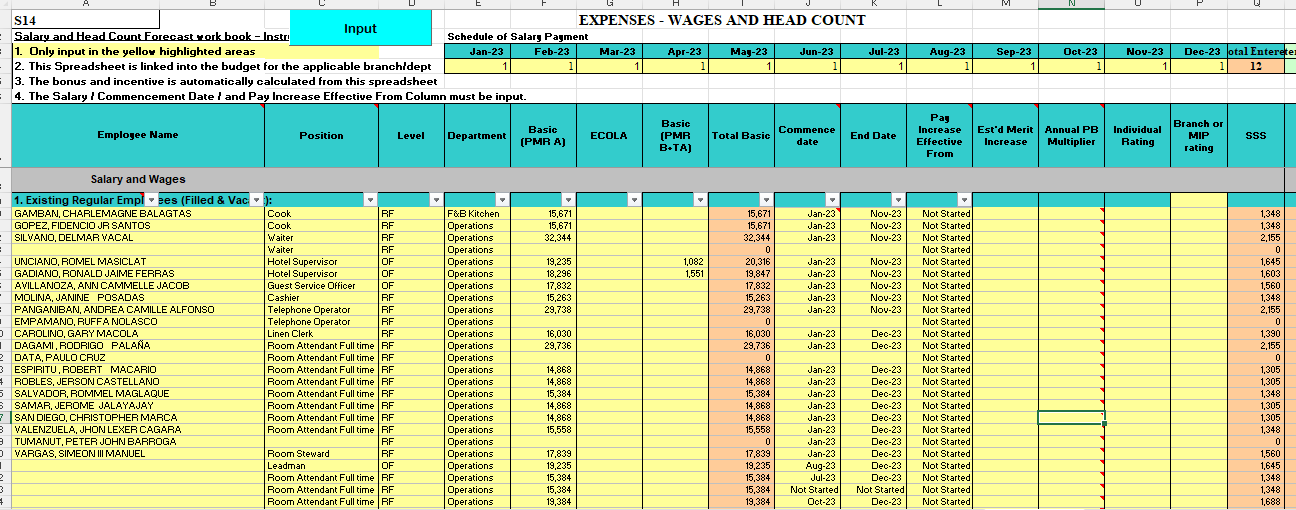The width and height of the screenshot is (1296, 510).
Task: Click the Leadman position cell
Action: point(321,466)
